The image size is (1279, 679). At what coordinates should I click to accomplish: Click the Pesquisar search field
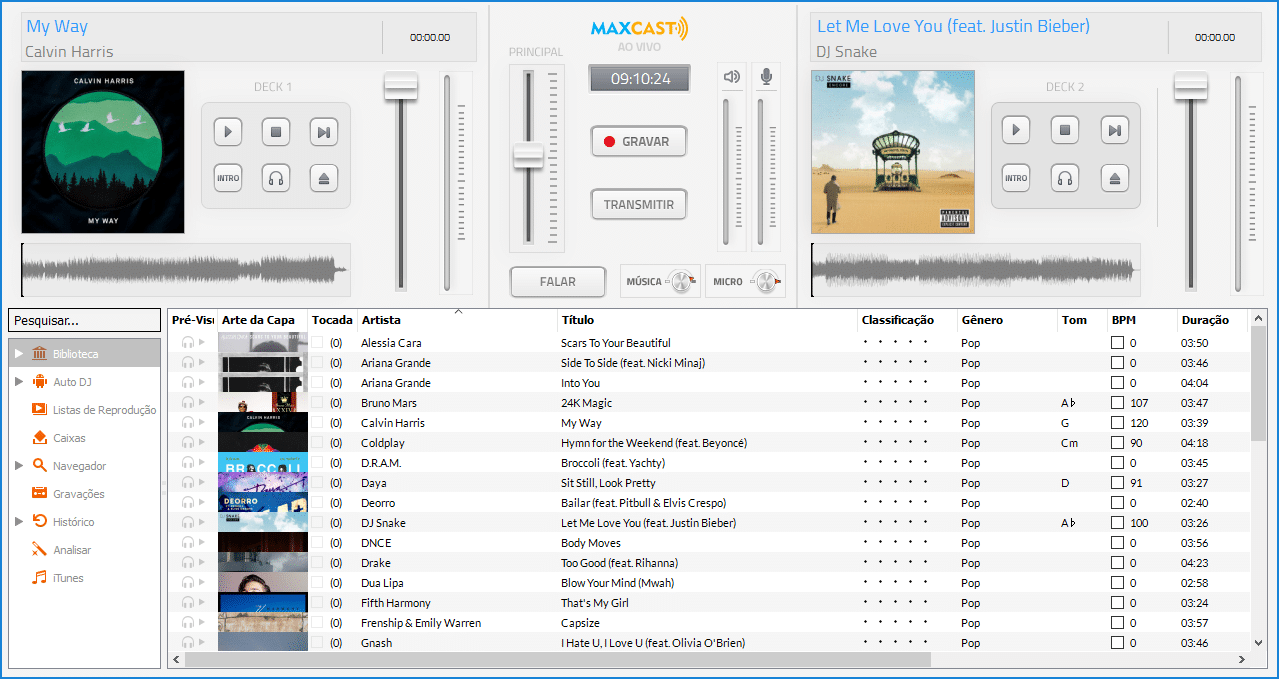pos(84,319)
